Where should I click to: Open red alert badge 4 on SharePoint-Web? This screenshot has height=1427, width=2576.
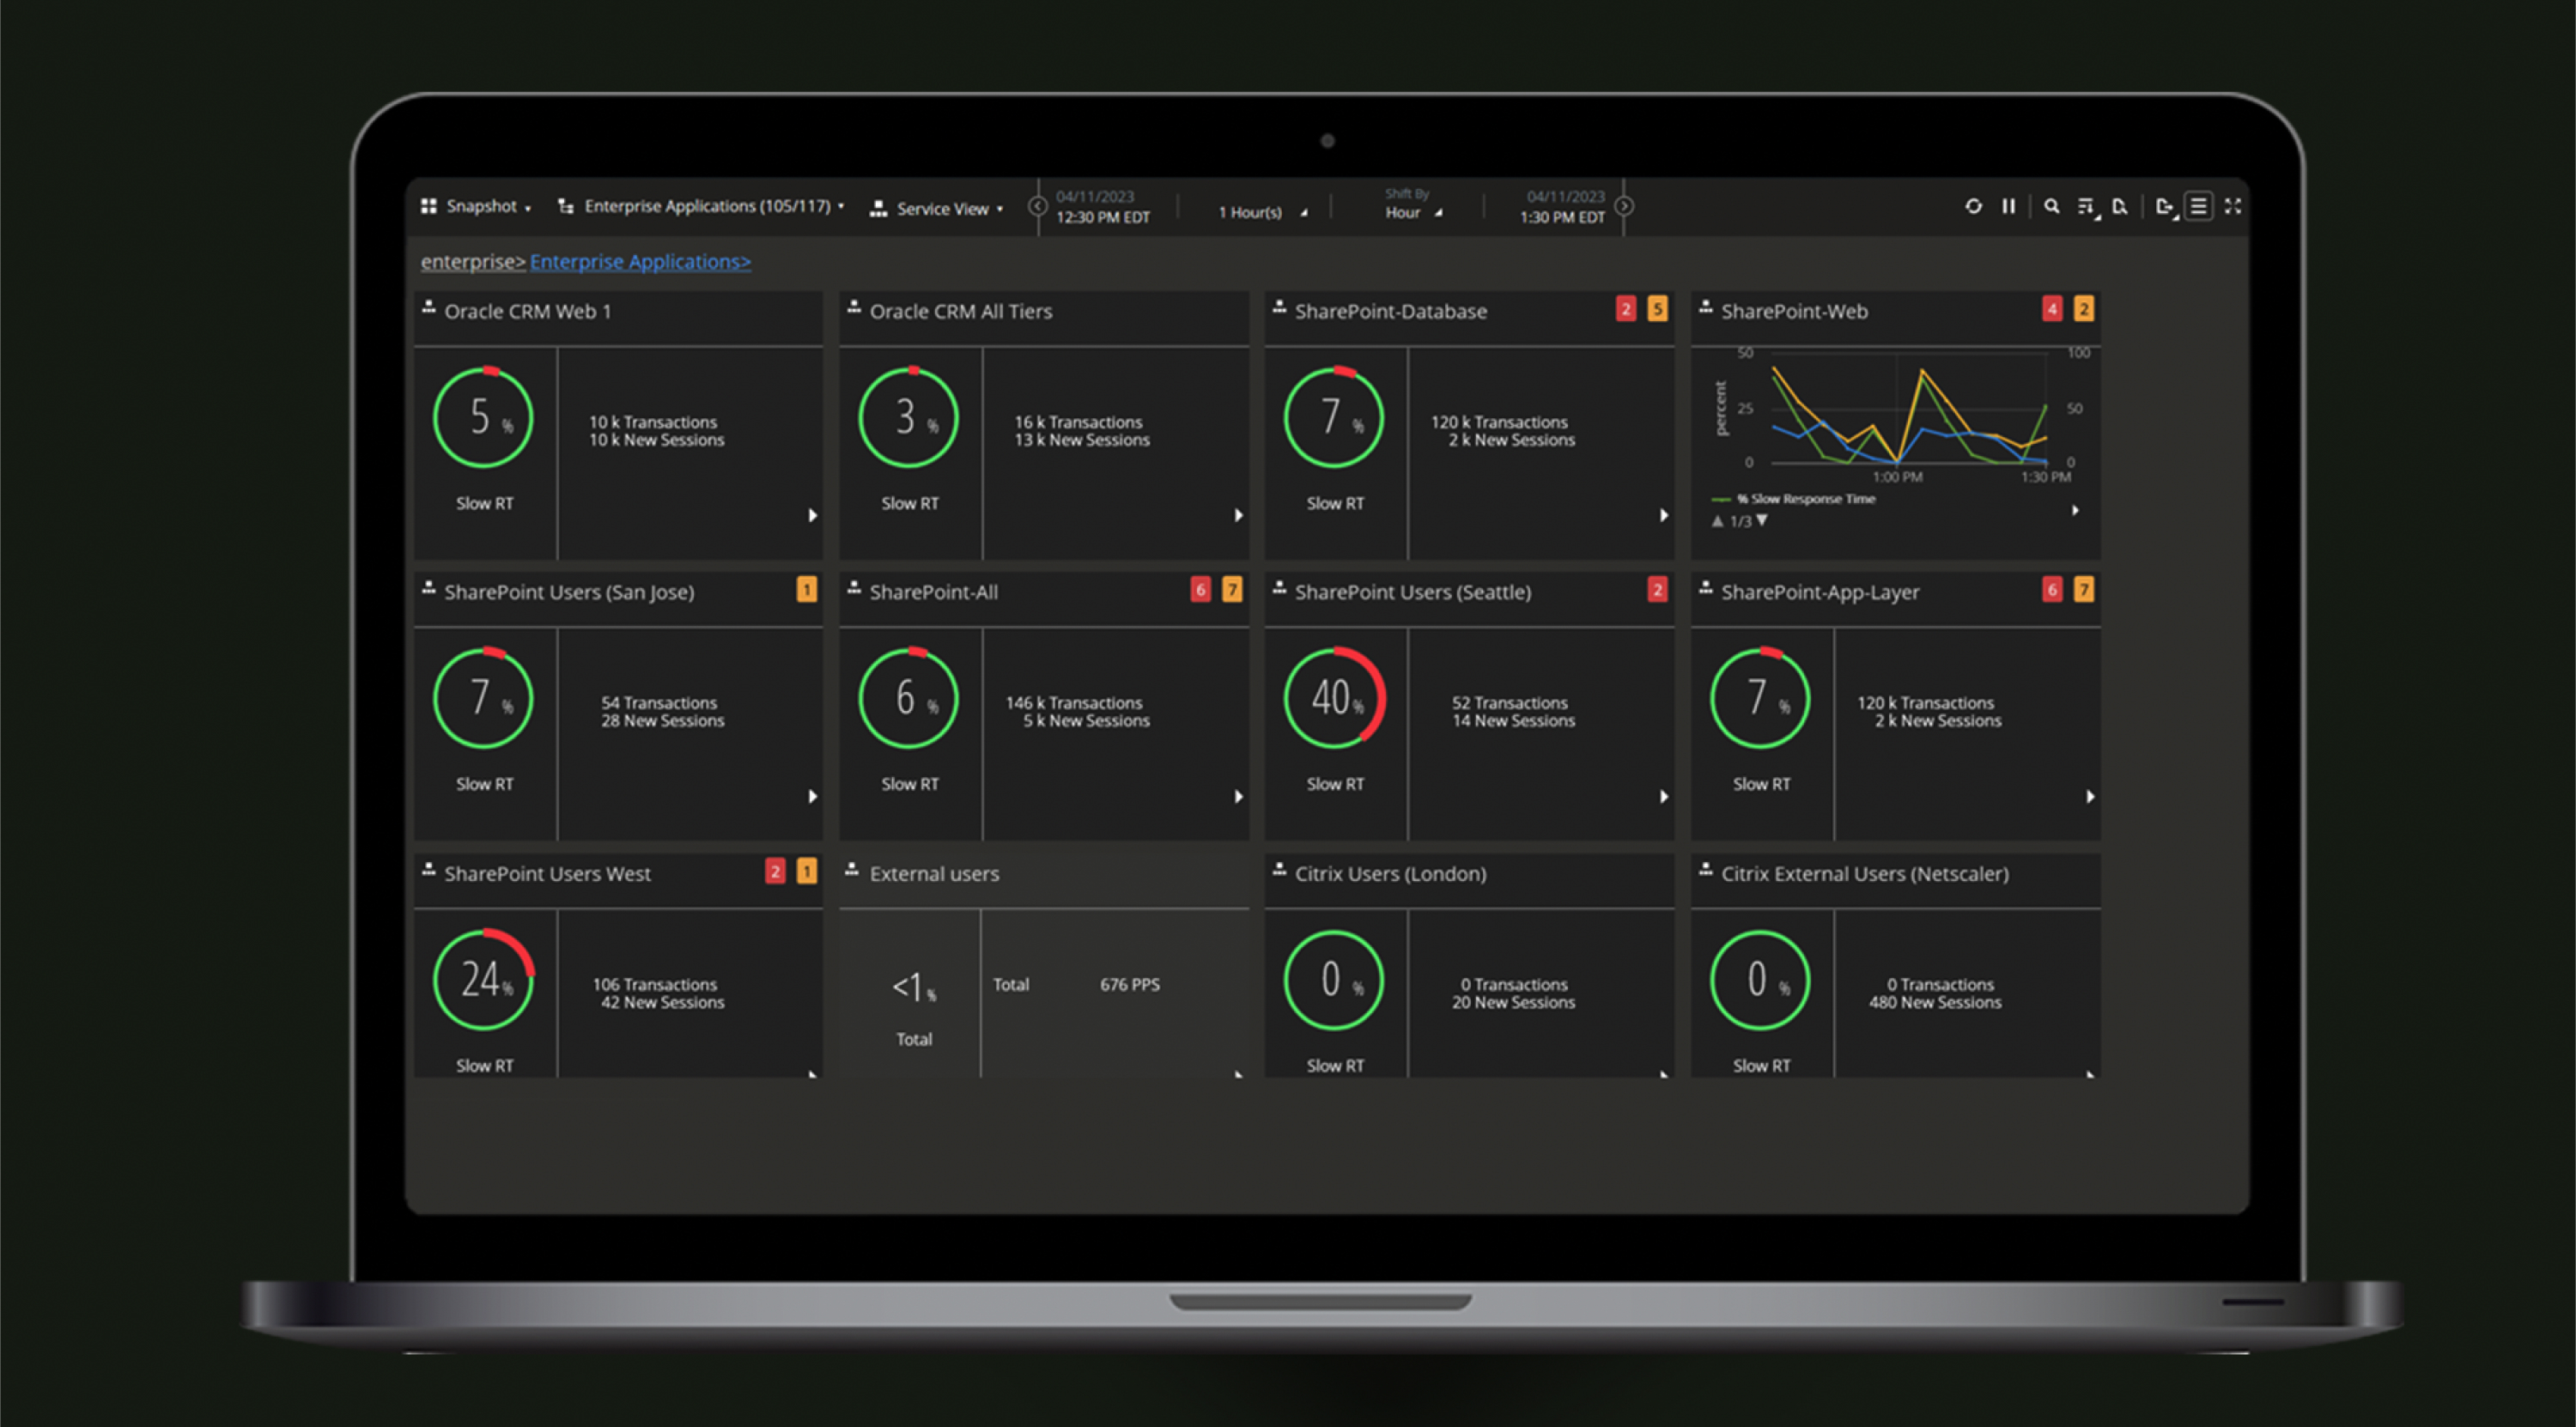click(2051, 309)
